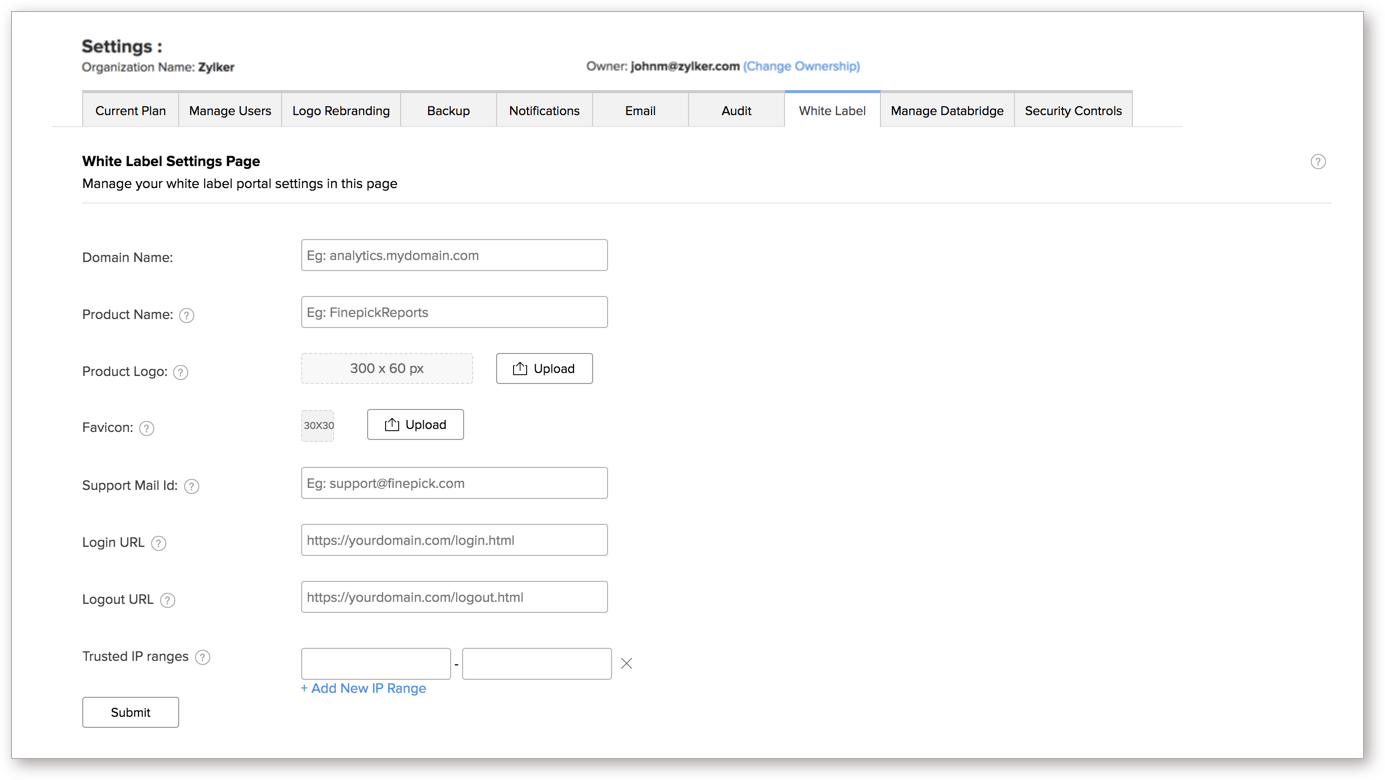Open the page help icon at top right
Image resolution: width=1385 pixels, height=780 pixels.
click(1318, 161)
